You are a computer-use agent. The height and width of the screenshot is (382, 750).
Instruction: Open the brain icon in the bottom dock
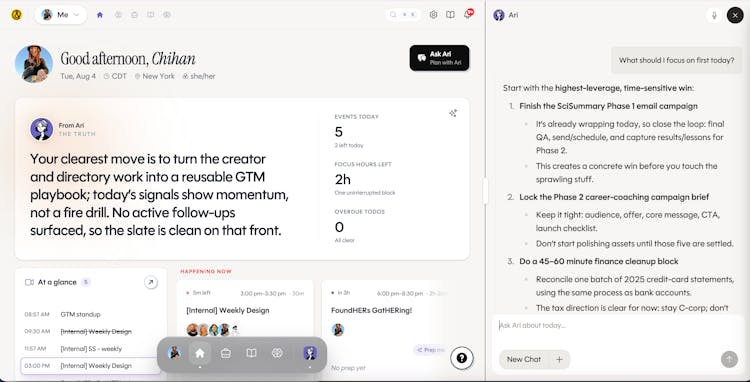tap(277, 353)
